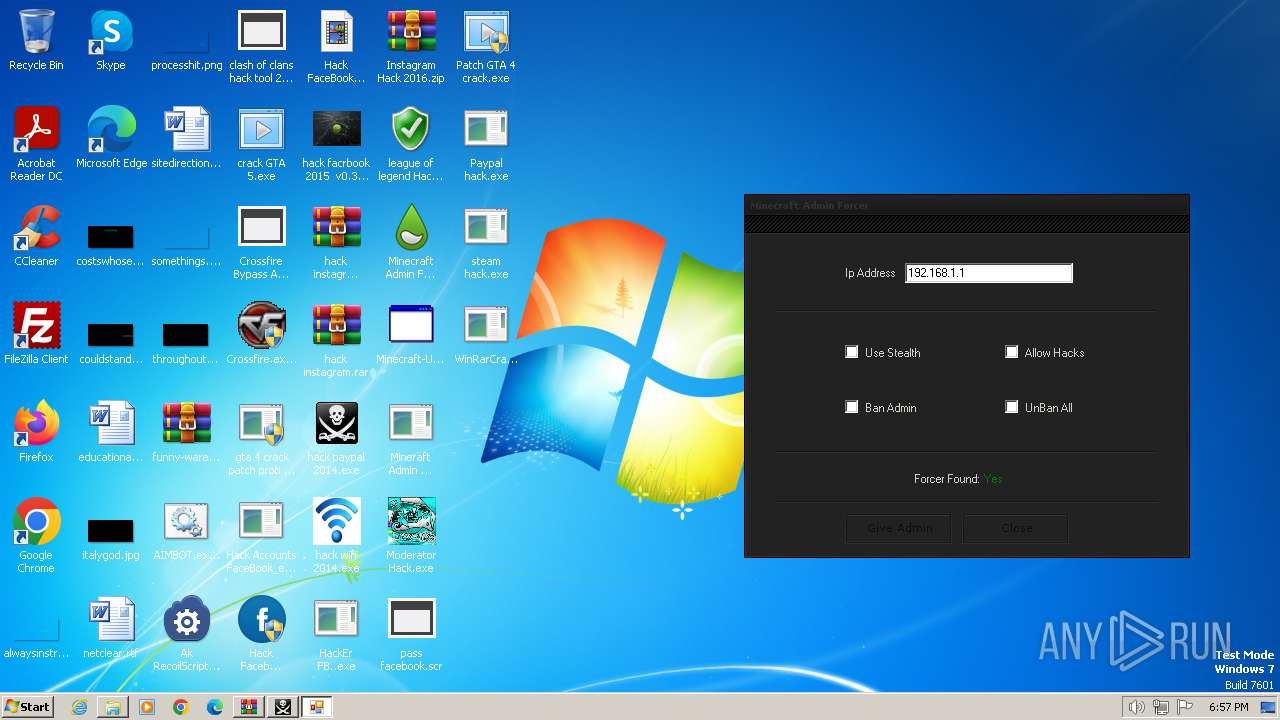The width and height of the screenshot is (1280, 720).
Task: Select the sitedirection Word document
Action: [x=186, y=138]
